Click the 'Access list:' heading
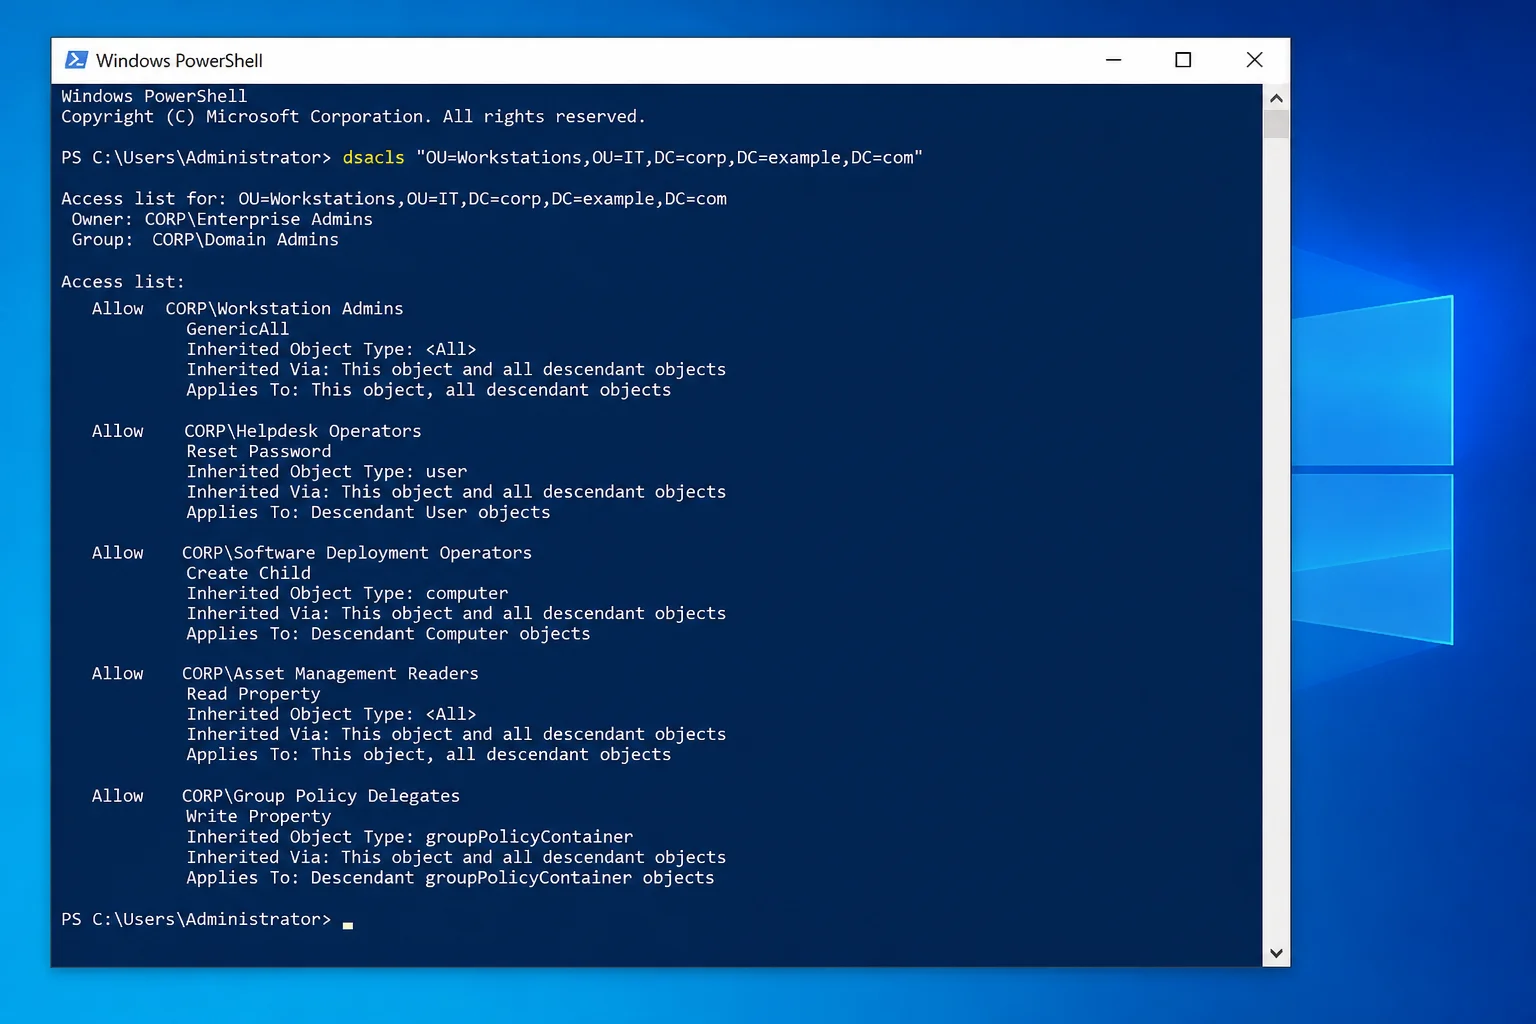 (x=123, y=281)
